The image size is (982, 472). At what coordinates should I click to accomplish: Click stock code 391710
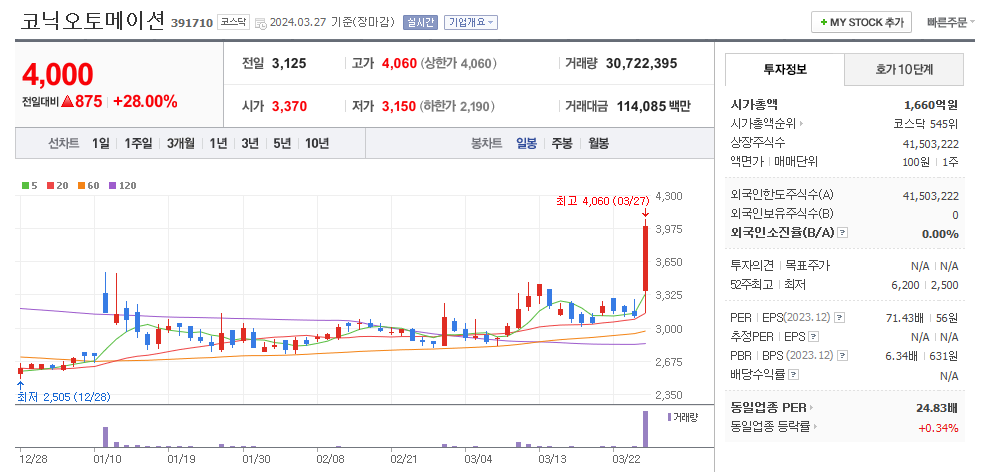click(x=191, y=23)
